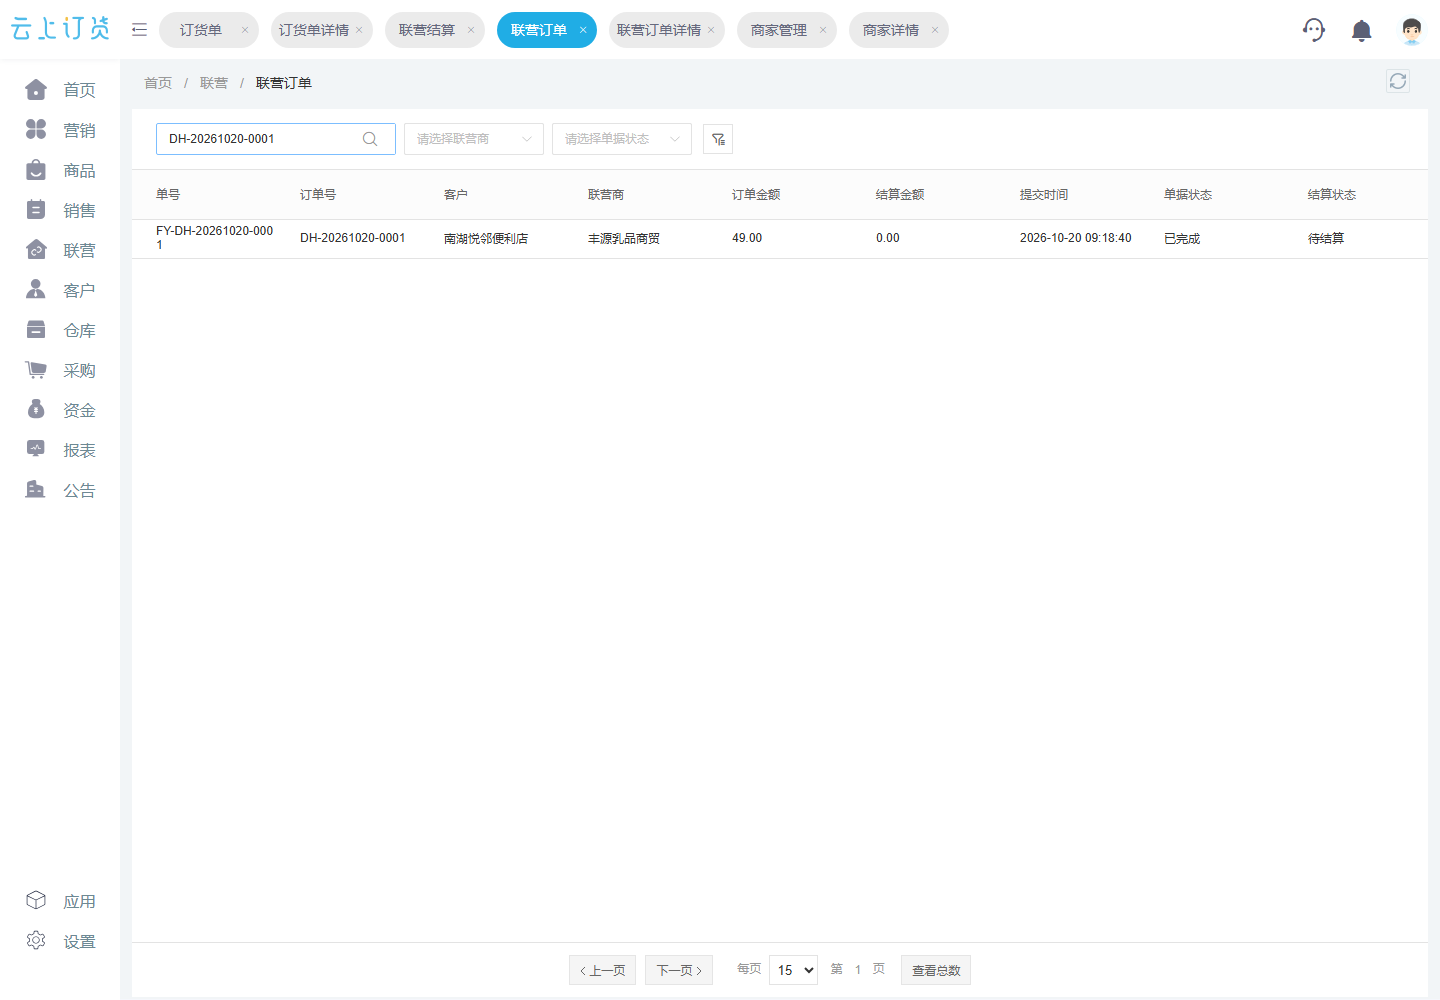Expand the 请选择联营商 dropdown
This screenshot has height=1000, width=1440.
coord(474,139)
